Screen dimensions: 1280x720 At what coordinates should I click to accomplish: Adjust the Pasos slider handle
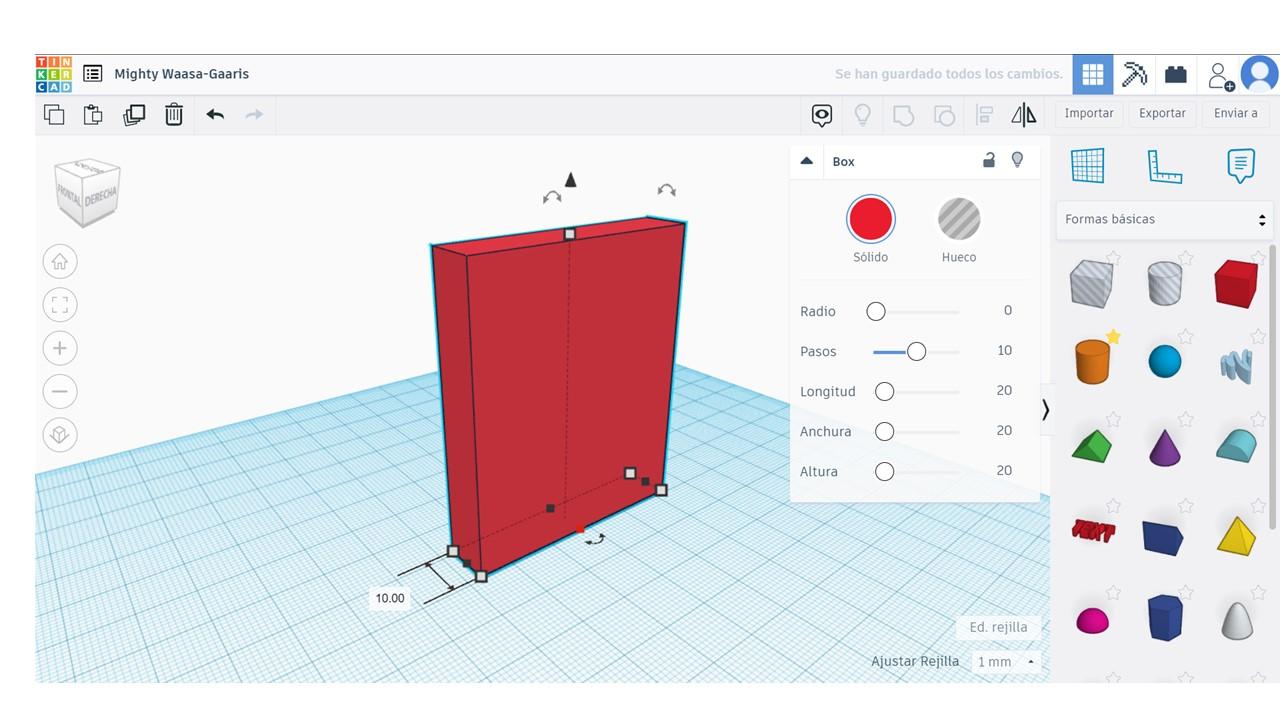tap(916, 352)
